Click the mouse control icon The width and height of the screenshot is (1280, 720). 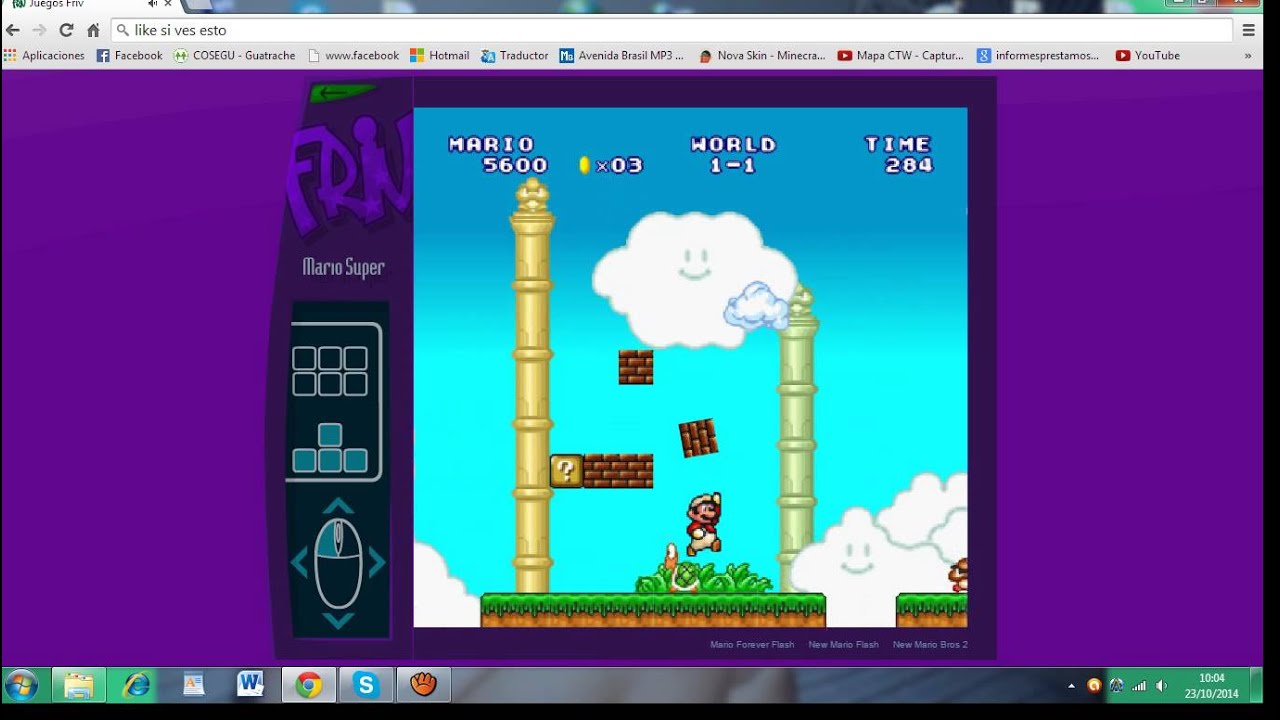pyautogui.click(x=338, y=563)
